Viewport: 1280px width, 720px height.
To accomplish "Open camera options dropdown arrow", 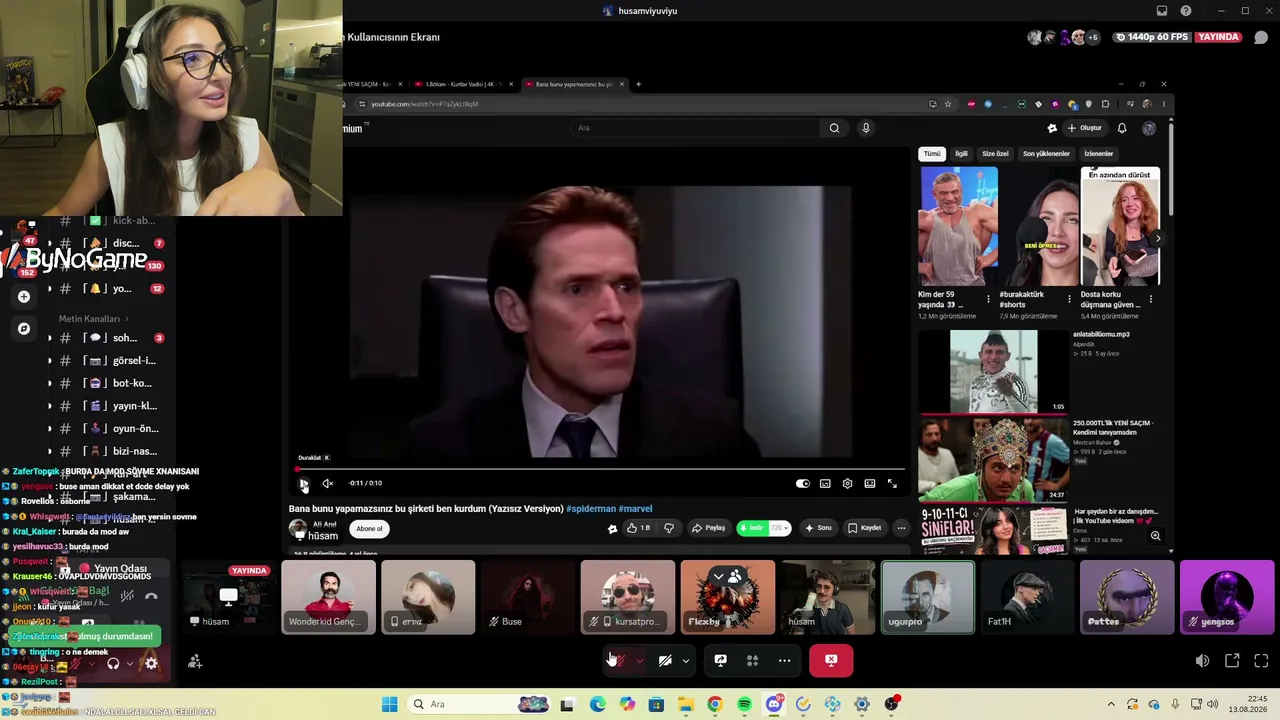I will tap(685, 660).
